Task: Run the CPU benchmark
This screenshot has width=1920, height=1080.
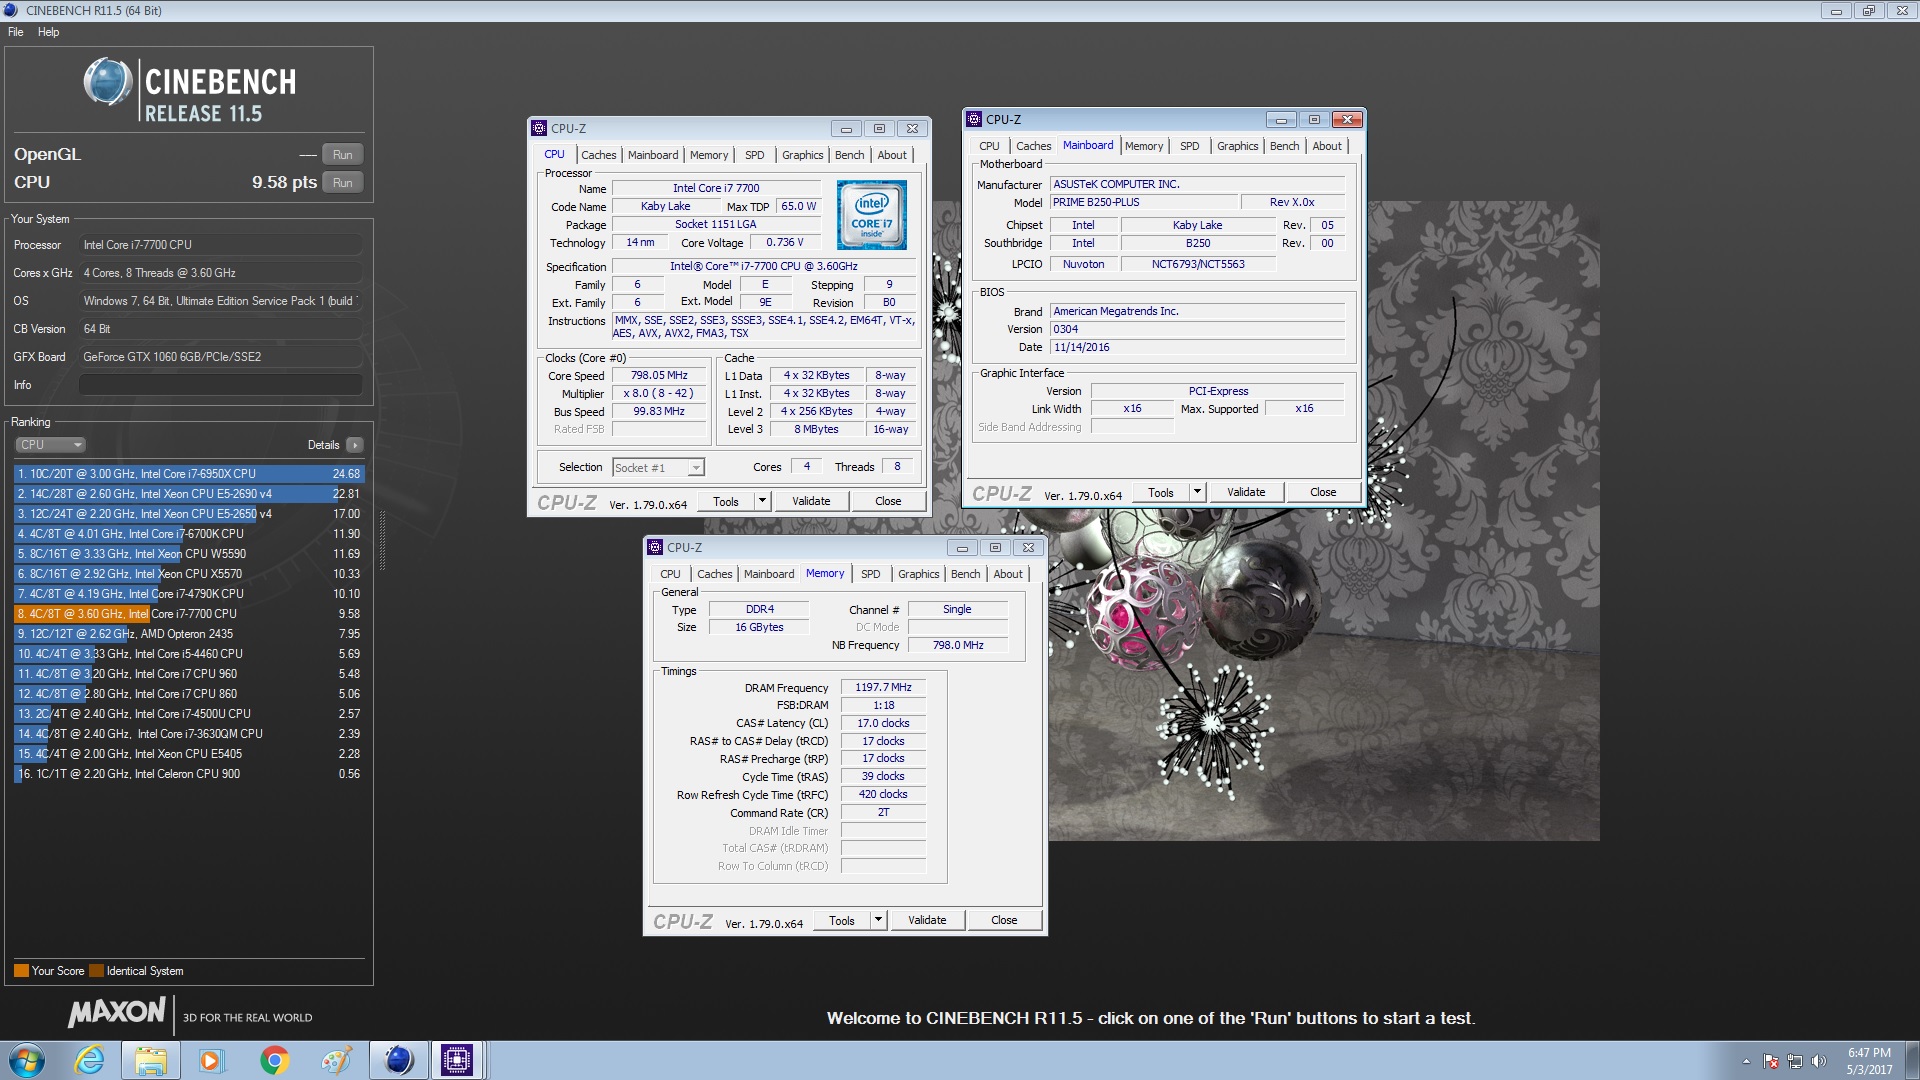Action: pyautogui.click(x=342, y=183)
